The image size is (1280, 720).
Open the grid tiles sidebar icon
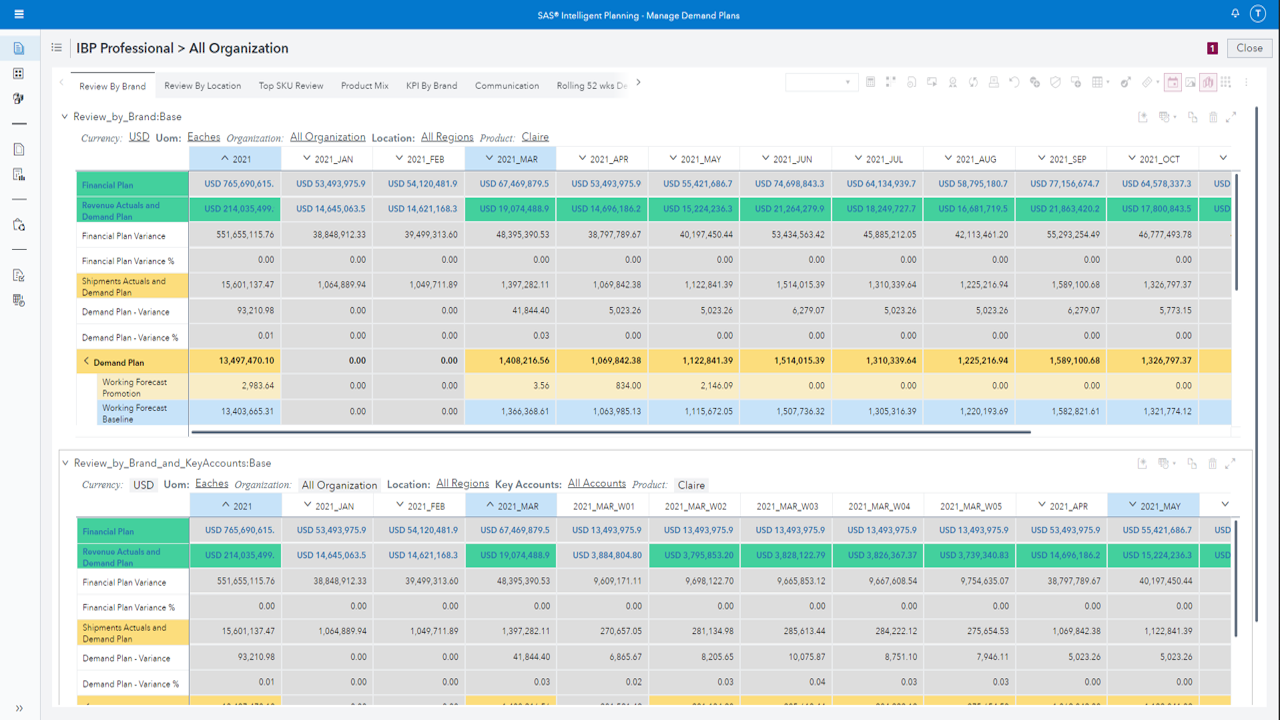coord(19,73)
